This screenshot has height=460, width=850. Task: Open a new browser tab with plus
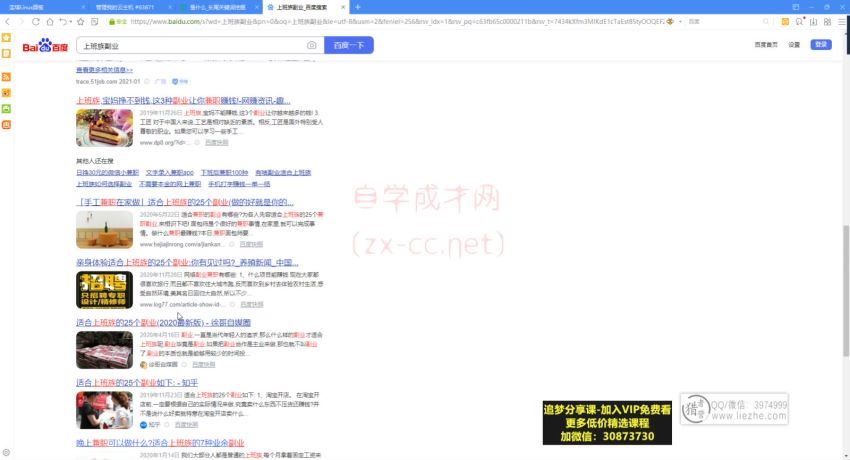(358, 6)
